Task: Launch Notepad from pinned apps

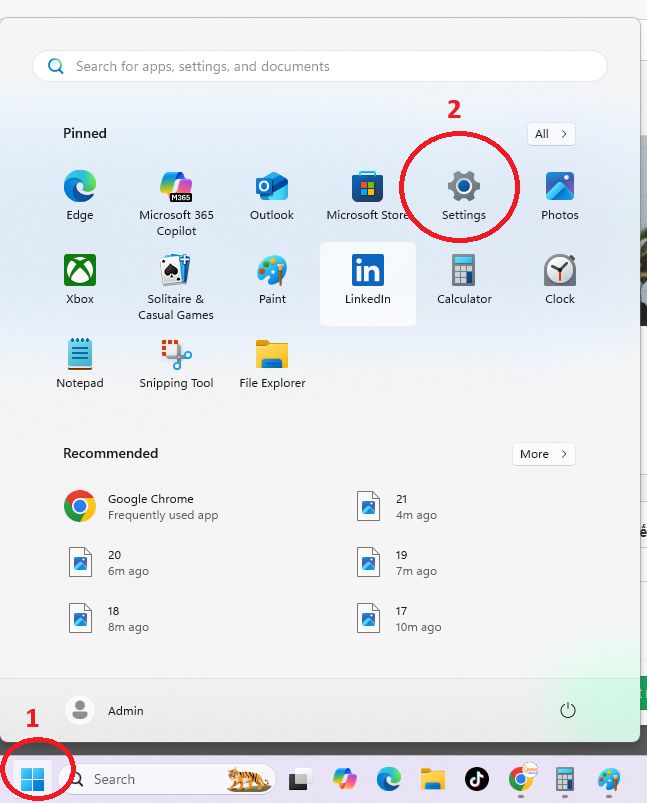Action: (x=80, y=364)
